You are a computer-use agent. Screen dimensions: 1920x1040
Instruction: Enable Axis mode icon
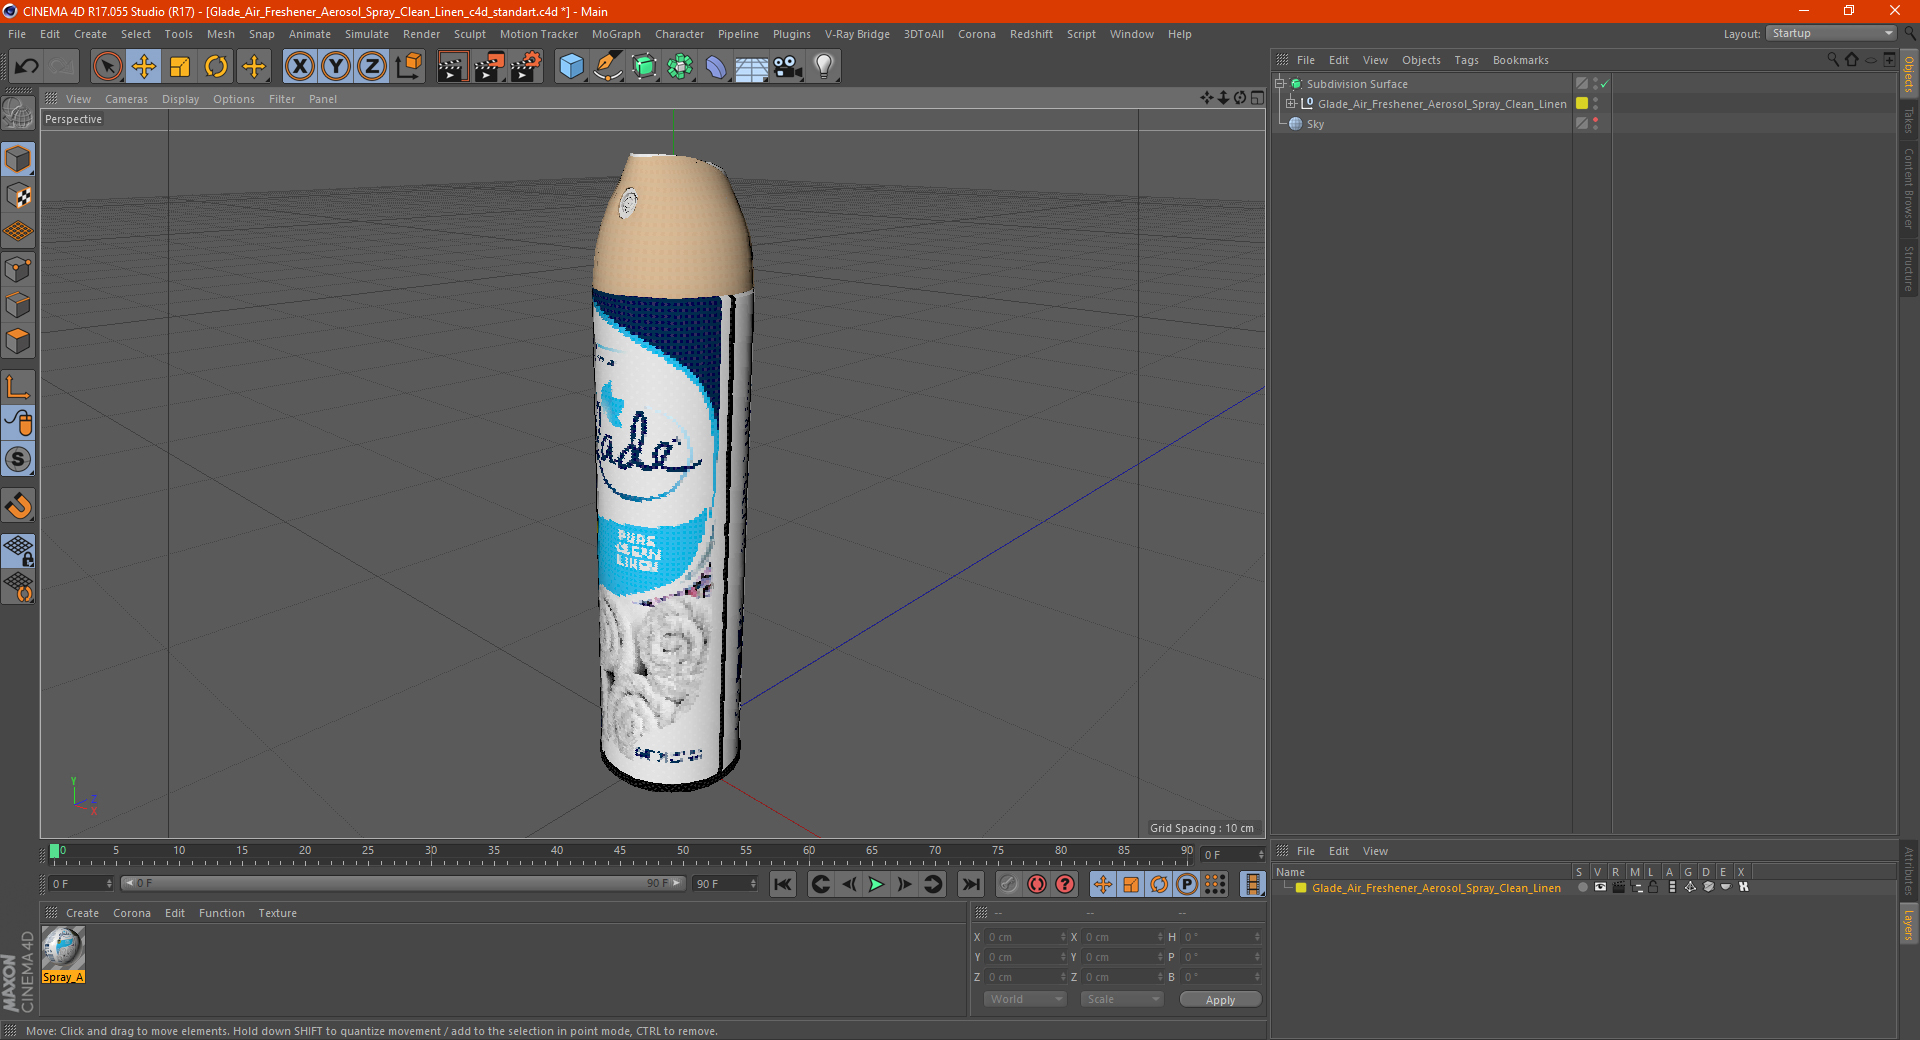[18, 387]
